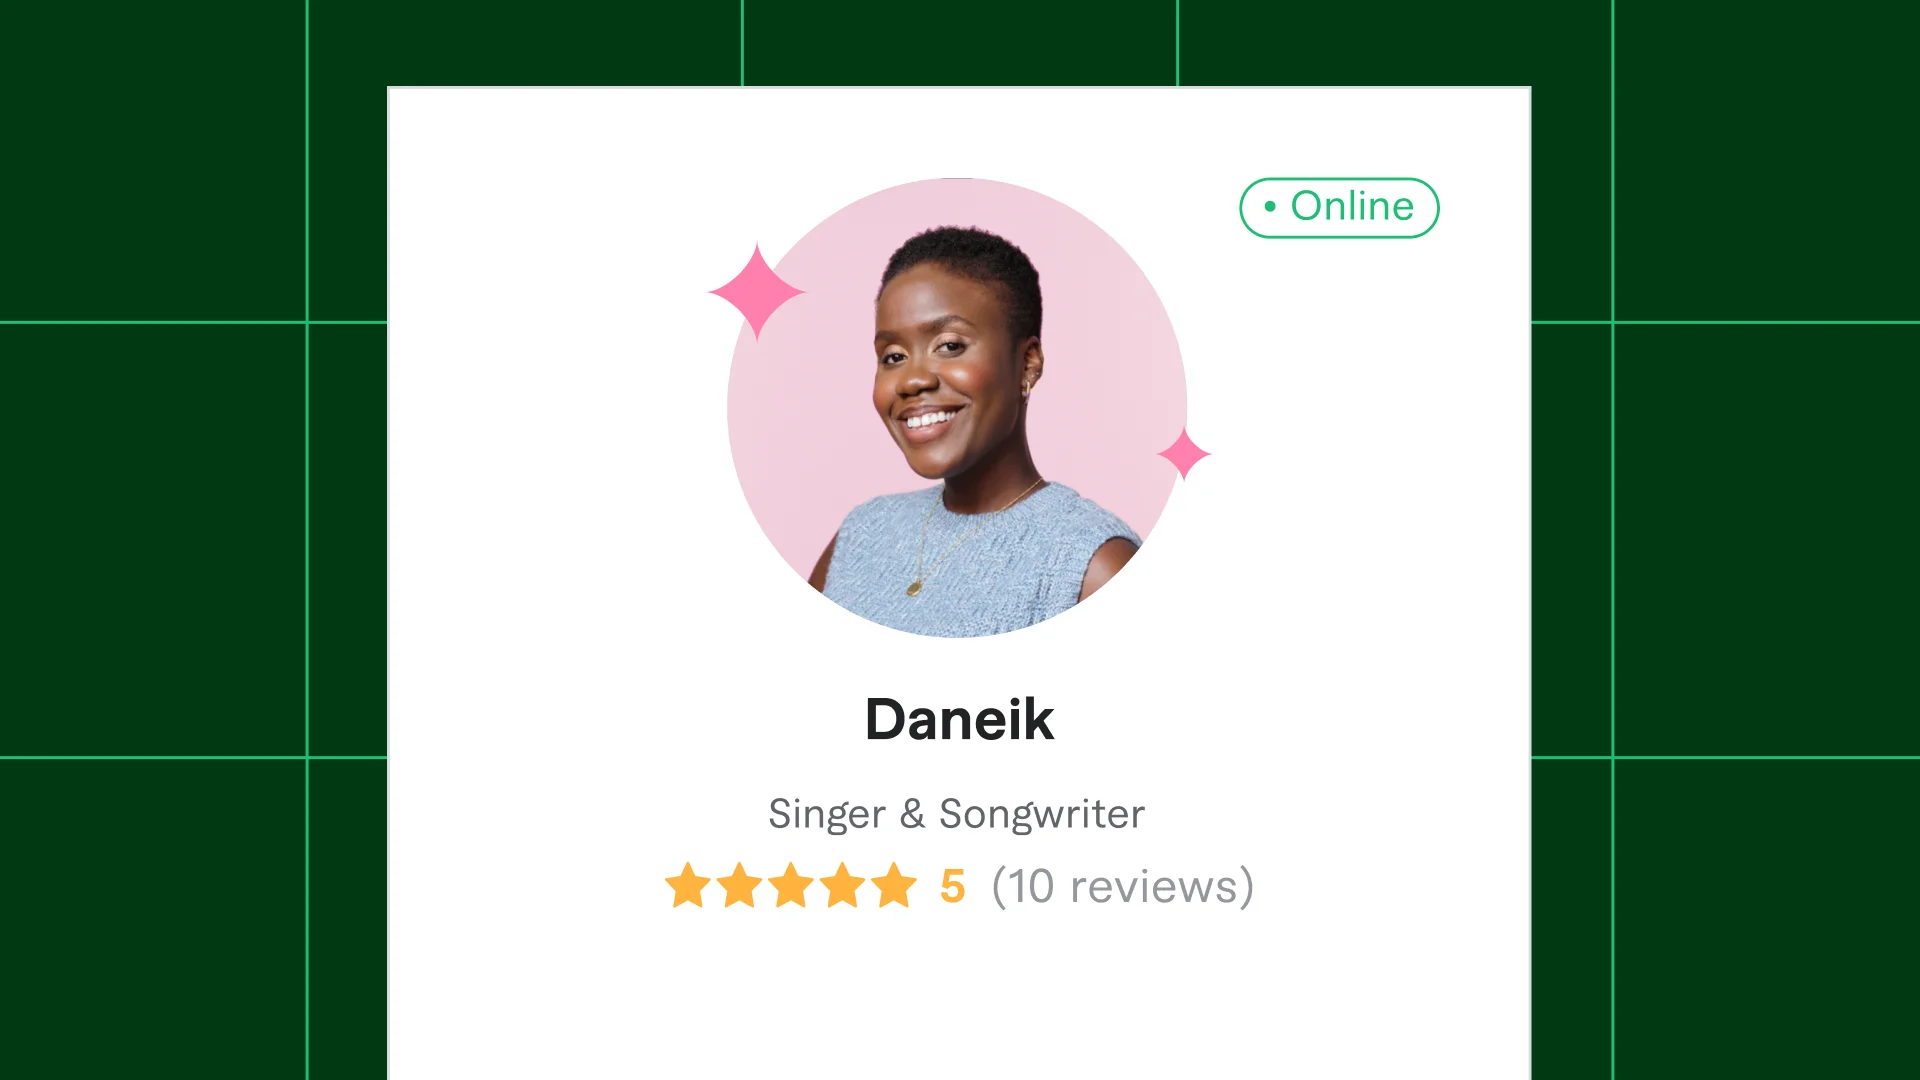The image size is (1920, 1080).
Task: Select the fifth gold rating star
Action: [x=894, y=886]
